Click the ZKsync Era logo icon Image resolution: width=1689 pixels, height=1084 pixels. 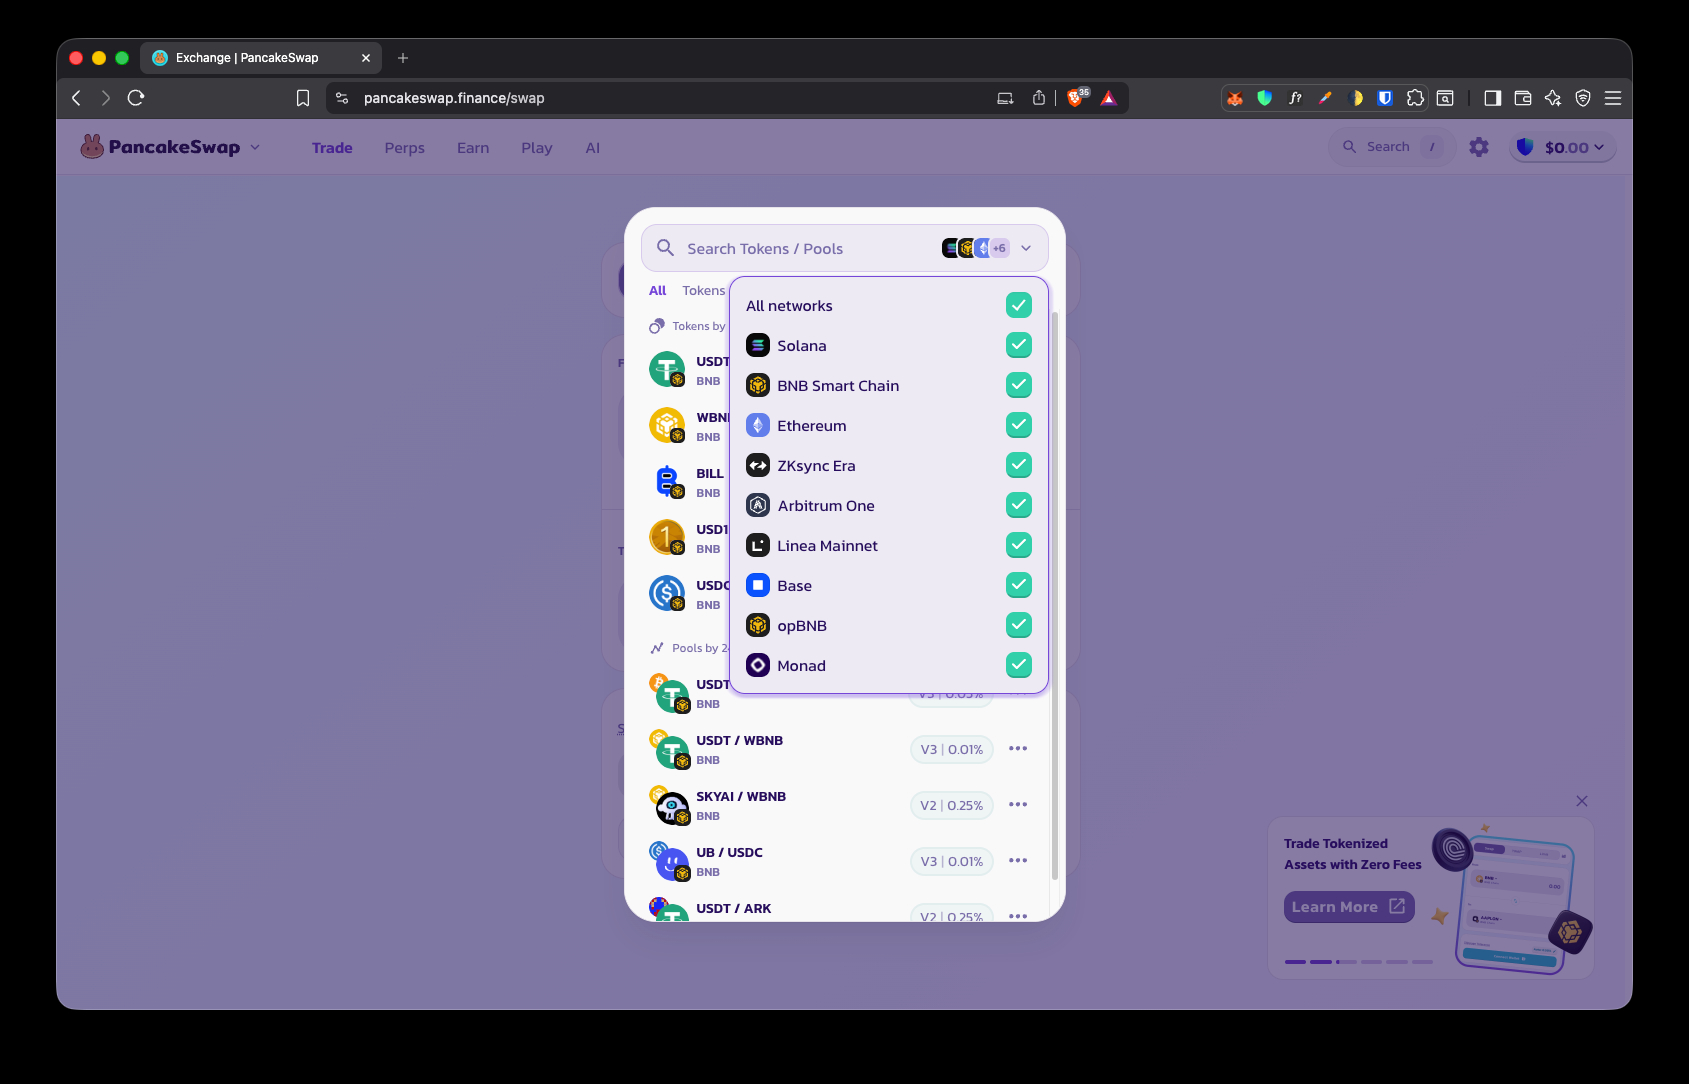758,465
